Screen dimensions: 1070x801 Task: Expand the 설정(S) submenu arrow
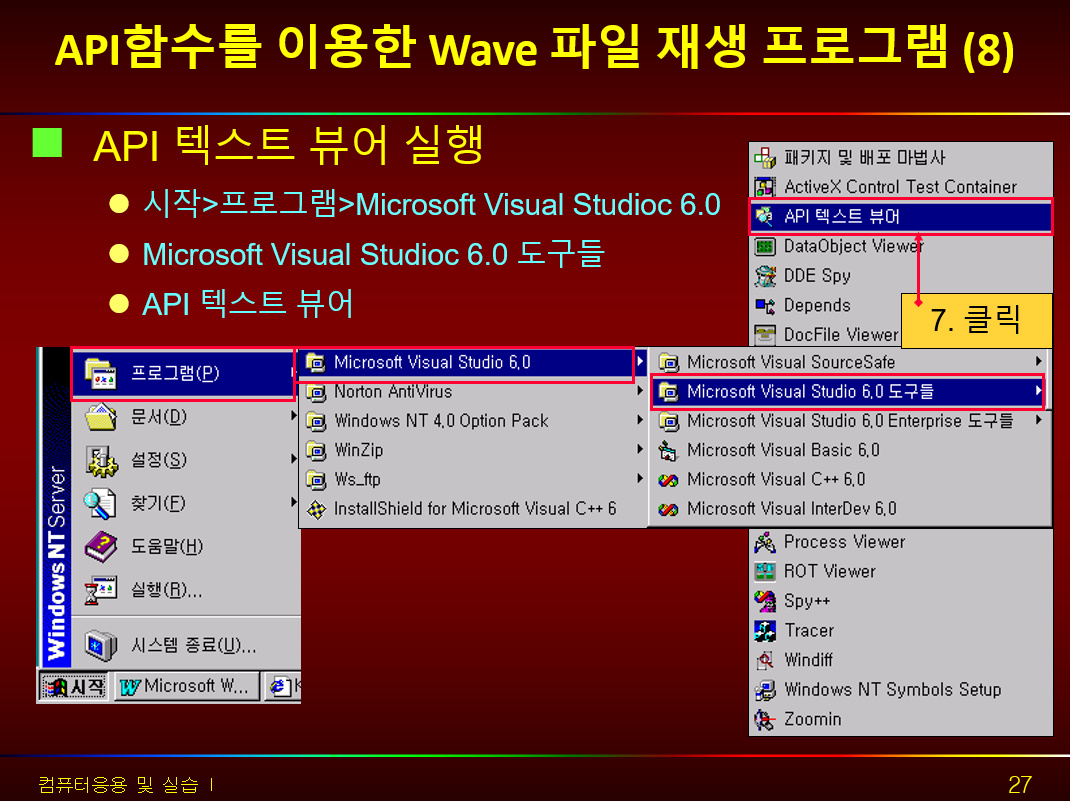pyautogui.click(x=293, y=458)
